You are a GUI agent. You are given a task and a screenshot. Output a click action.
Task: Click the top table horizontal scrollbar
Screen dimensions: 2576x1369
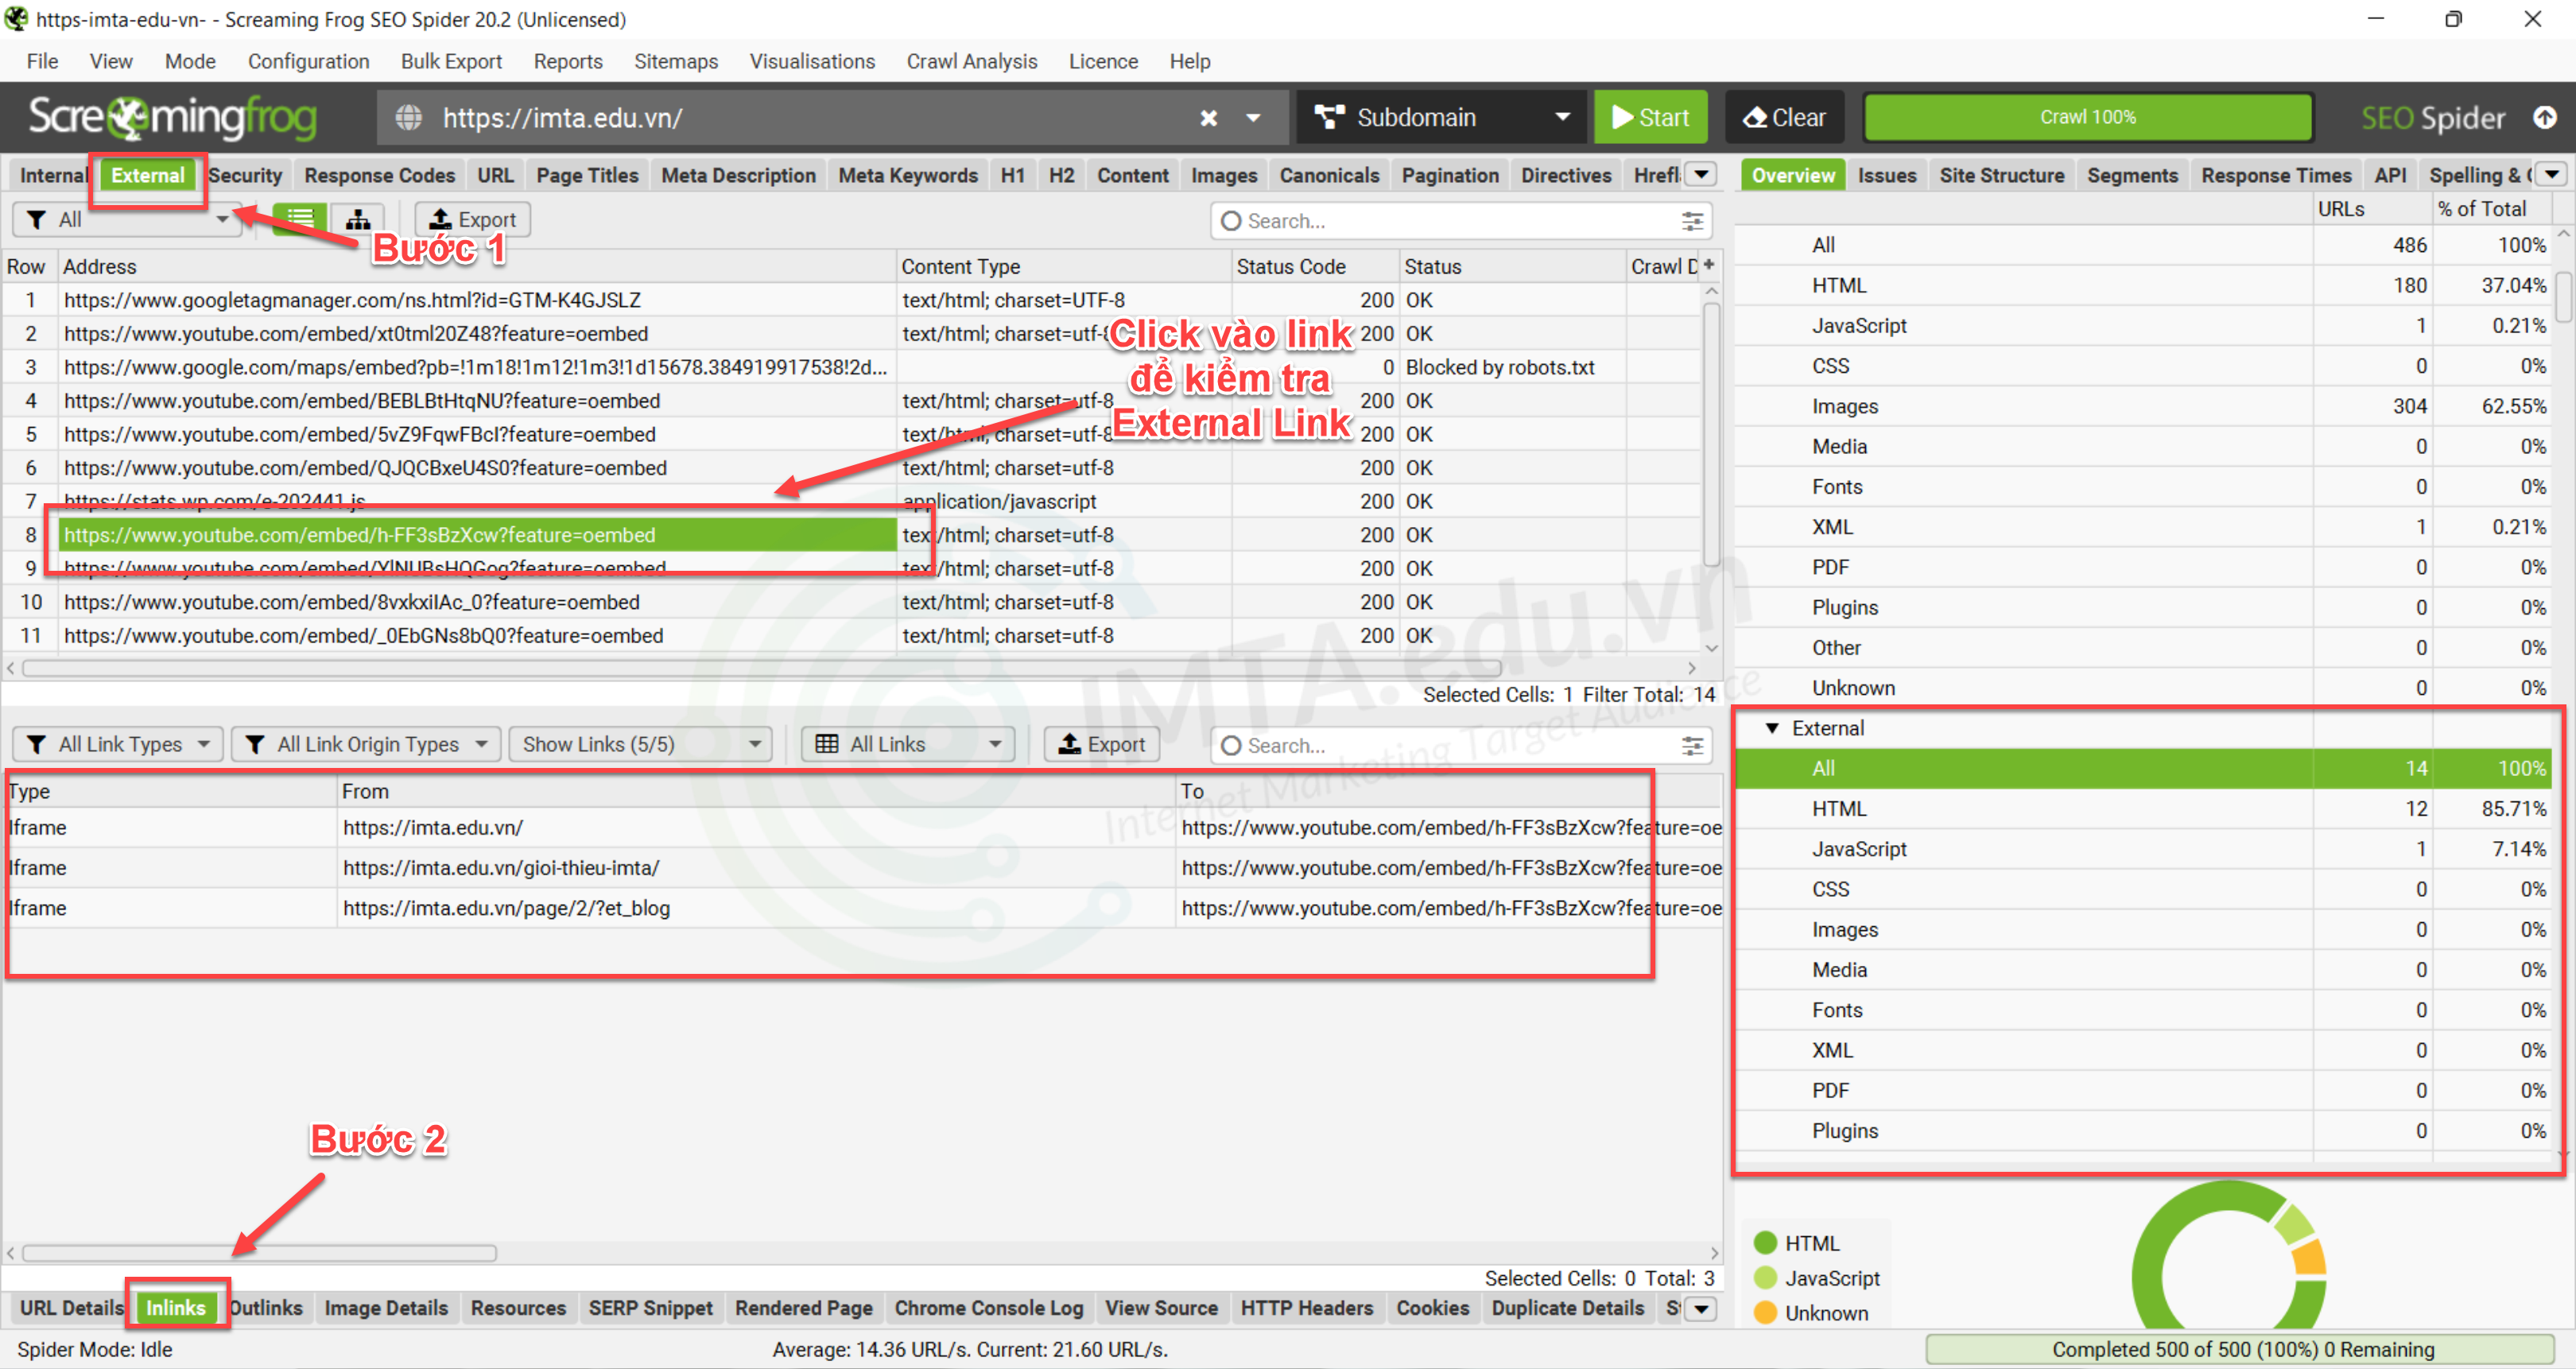point(762,668)
